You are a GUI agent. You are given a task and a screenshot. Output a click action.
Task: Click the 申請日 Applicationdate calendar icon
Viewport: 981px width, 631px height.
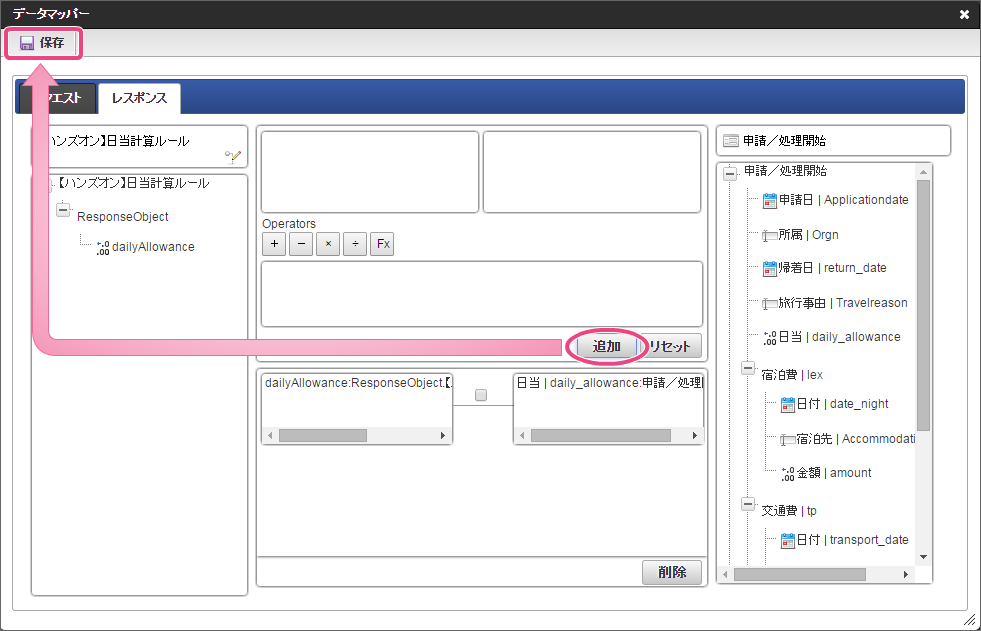(770, 201)
